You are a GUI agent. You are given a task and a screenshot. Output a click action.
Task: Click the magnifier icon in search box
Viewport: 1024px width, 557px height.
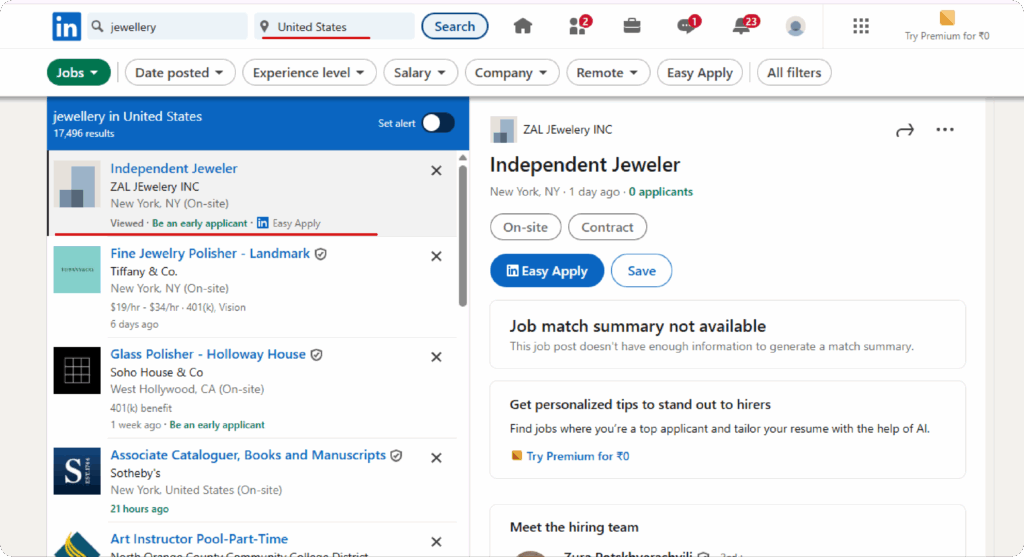point(97,26)
